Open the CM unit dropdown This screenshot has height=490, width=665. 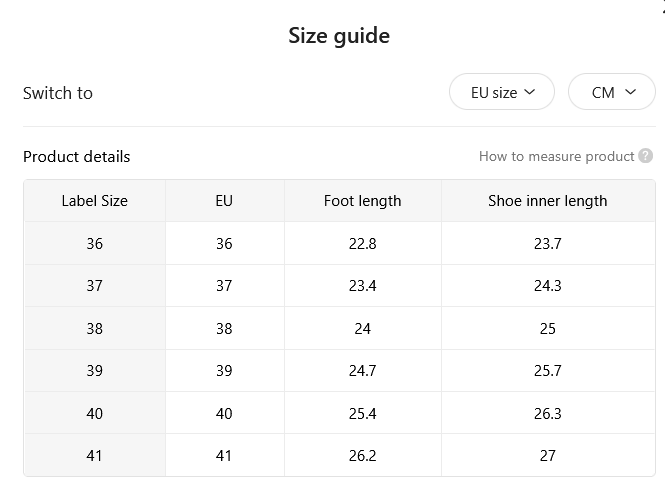tap(612, 92)
